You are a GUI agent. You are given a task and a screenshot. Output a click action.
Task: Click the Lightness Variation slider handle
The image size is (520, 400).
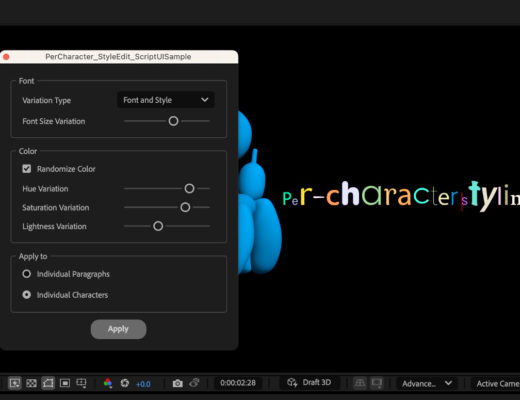pyautogui.click(x=158, y=226)
